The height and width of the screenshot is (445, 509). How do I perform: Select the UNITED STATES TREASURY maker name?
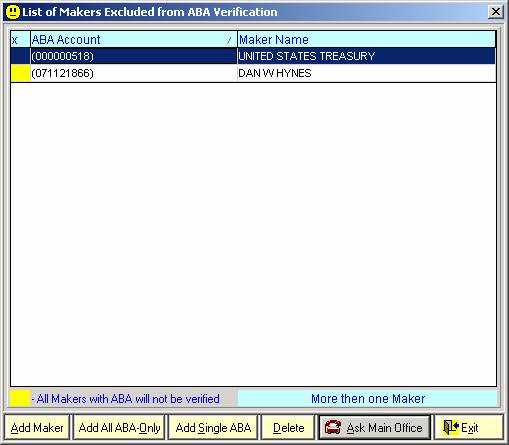click(307, 56)
